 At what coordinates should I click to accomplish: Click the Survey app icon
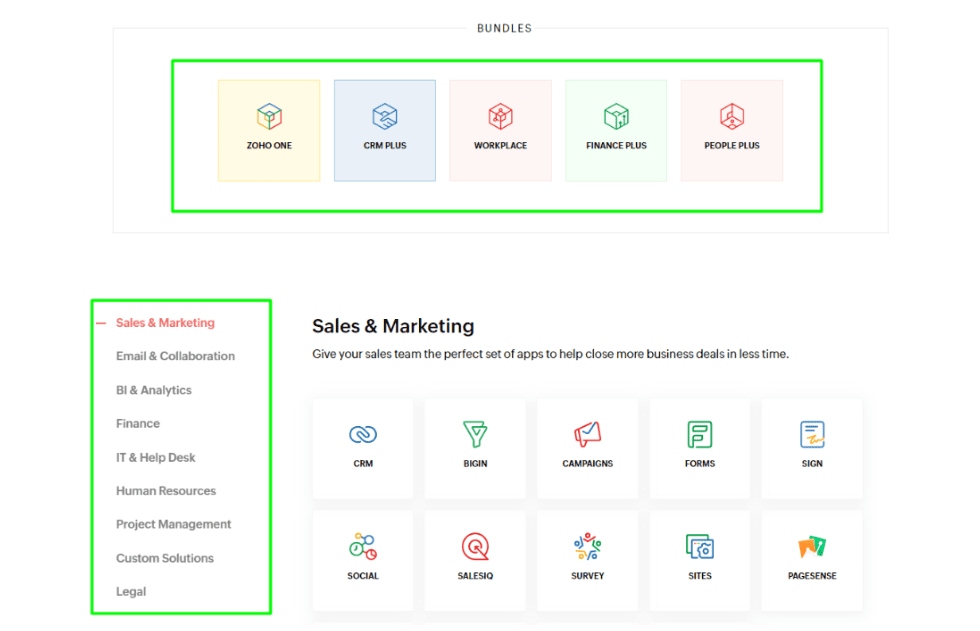pos(588,547)
